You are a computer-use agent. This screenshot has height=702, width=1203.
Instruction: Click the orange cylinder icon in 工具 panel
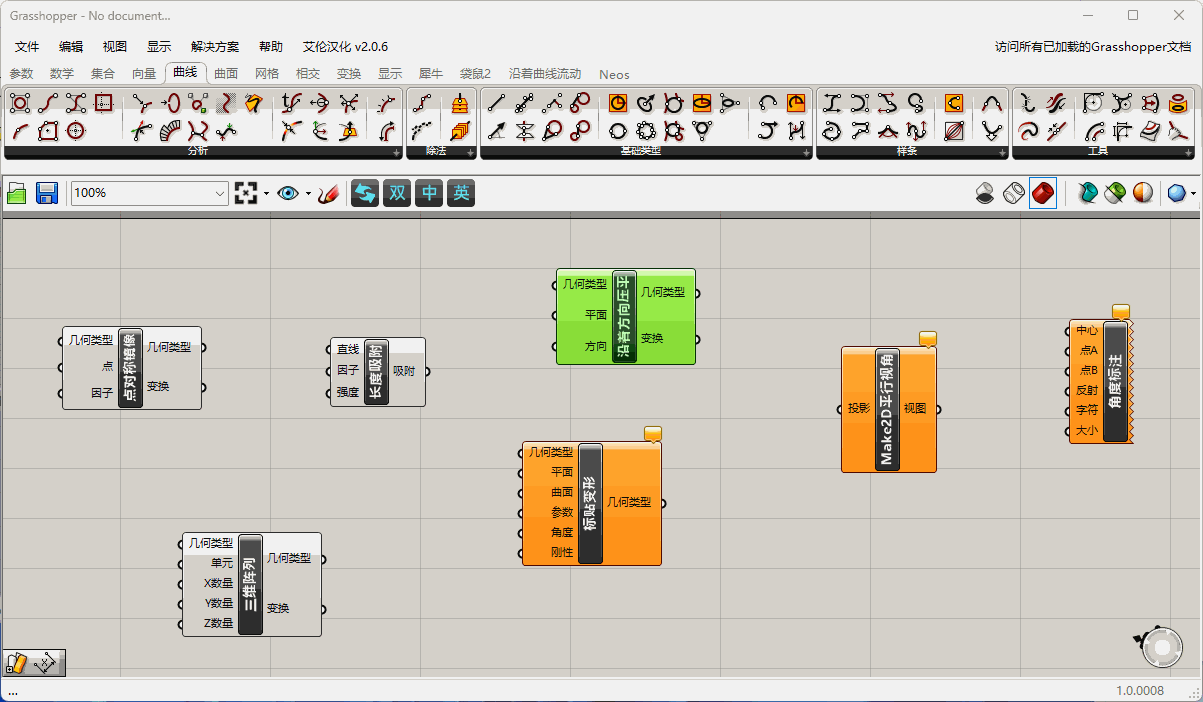pyautogui.click(x=1177, y=103)
